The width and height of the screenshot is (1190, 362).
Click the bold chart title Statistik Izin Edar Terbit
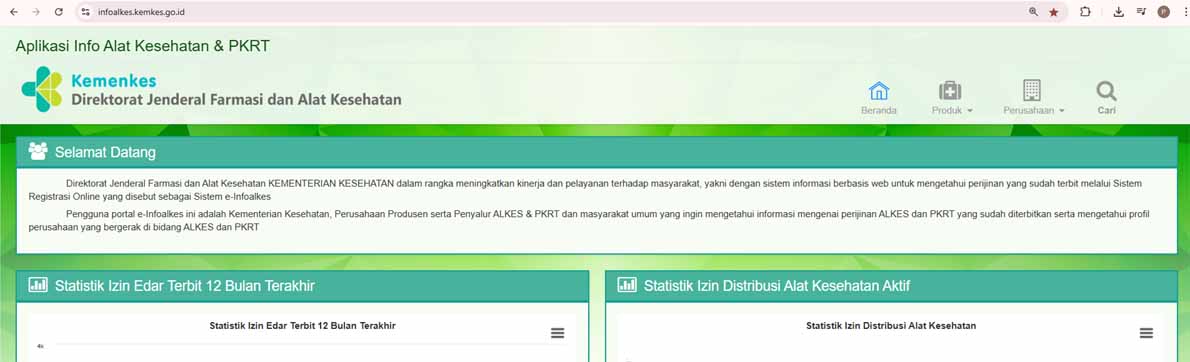click(303, 326)
